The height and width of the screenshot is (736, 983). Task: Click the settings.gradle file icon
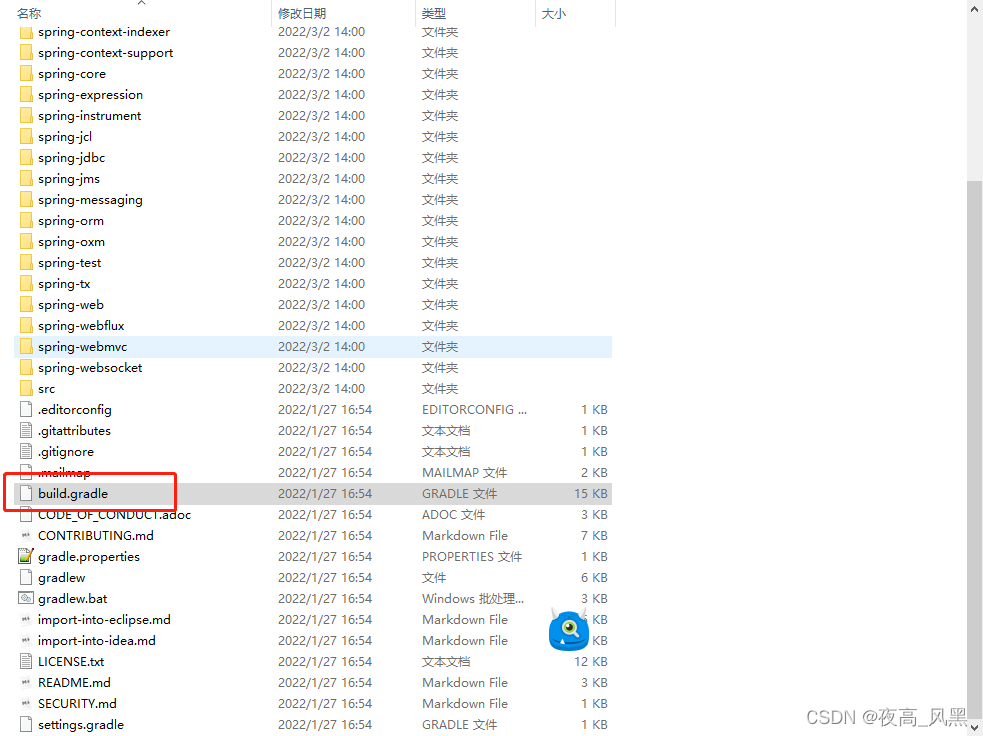tap(26, 724)
